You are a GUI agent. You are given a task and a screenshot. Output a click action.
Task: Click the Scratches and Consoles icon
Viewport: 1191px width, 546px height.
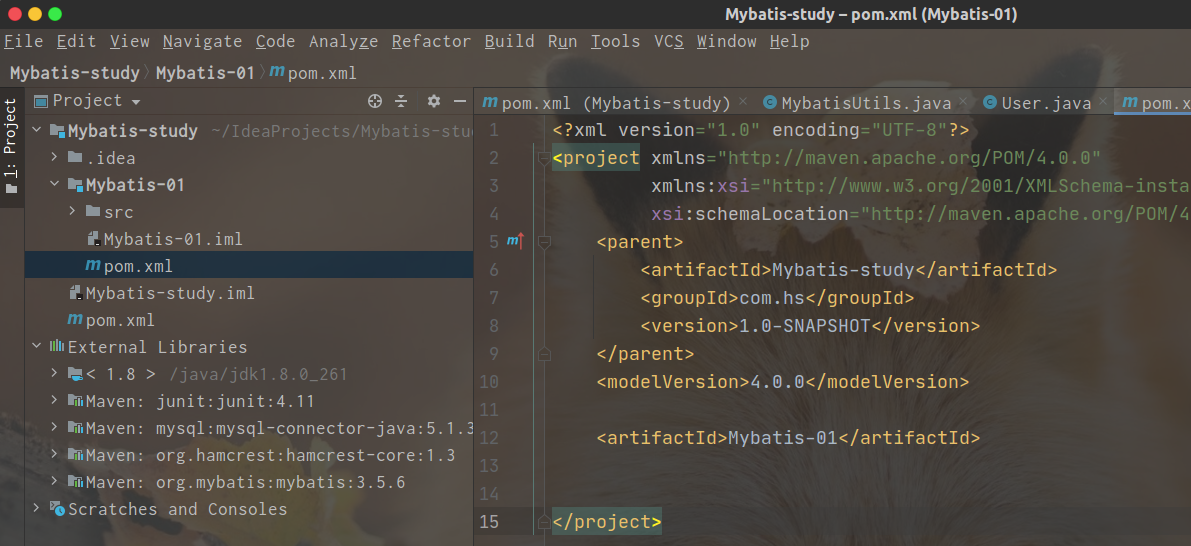pos(58,509)
